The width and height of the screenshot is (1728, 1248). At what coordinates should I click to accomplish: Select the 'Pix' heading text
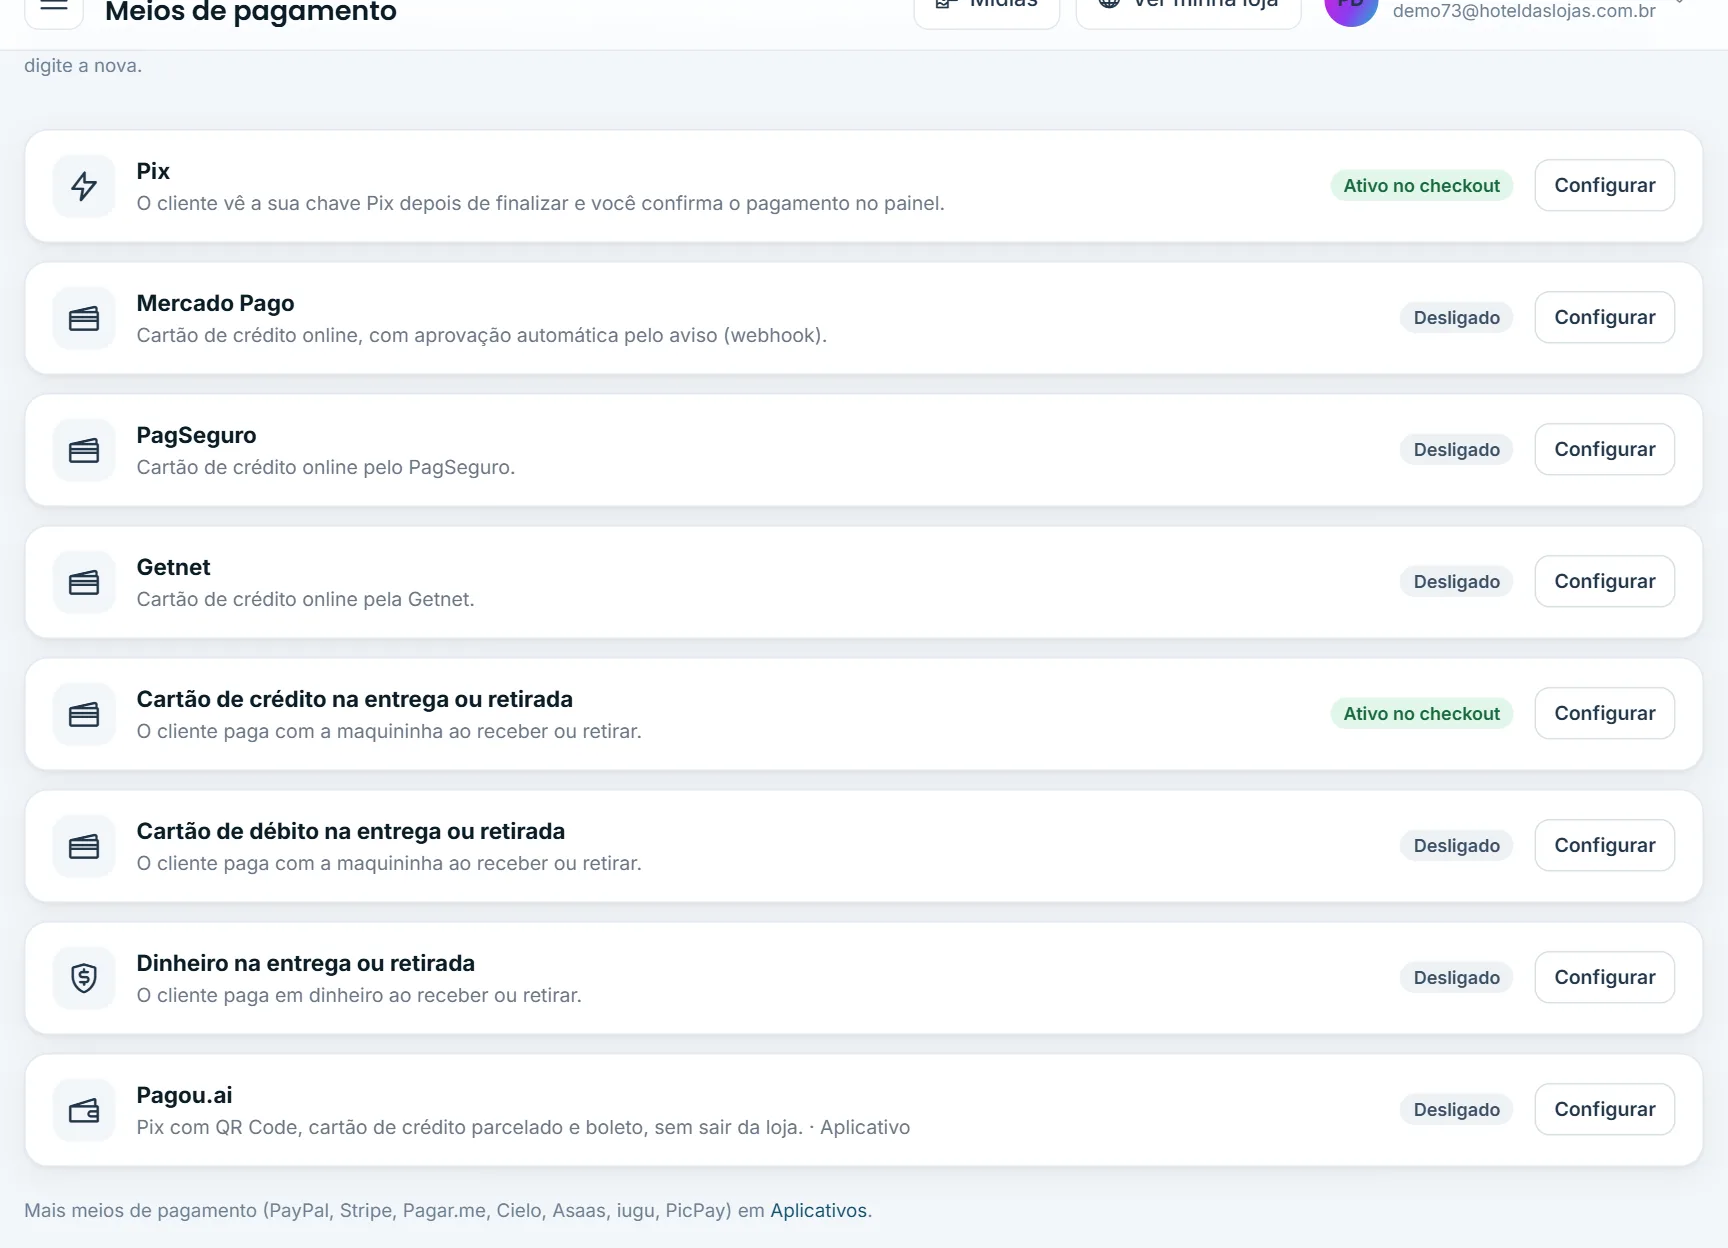coord(153,171)
